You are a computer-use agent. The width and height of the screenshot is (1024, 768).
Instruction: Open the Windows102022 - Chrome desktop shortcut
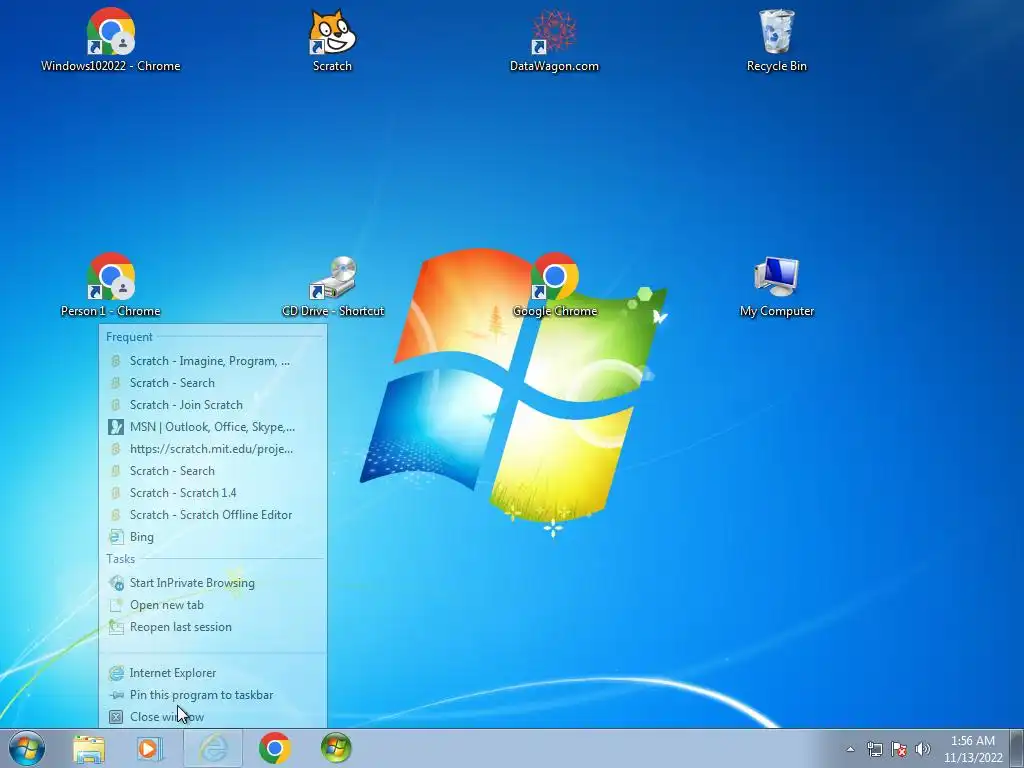[x=110, y=40]
